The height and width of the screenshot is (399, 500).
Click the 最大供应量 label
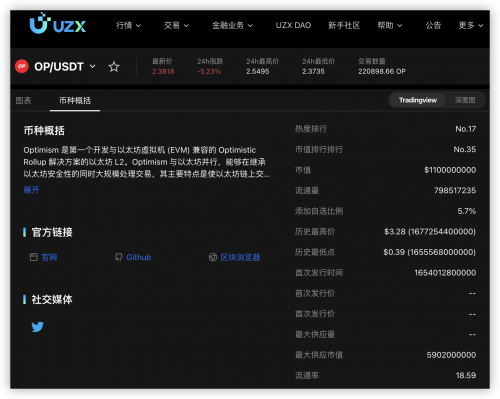315,334
